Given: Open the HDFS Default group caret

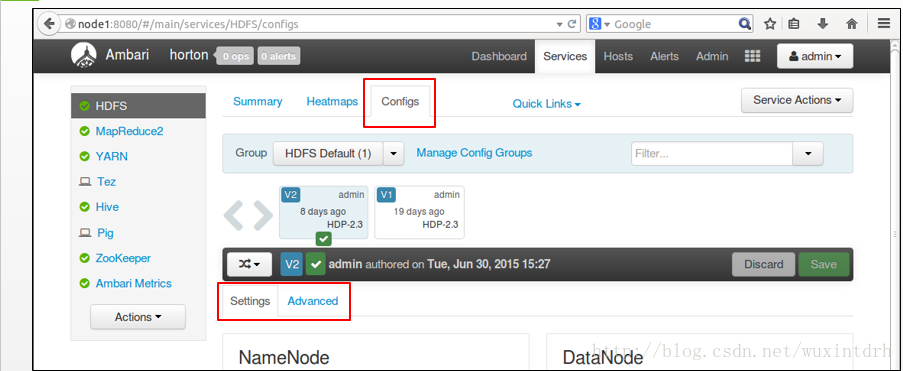Looking at the screenshot, I should pyautogui.click(x=393, y=153).
